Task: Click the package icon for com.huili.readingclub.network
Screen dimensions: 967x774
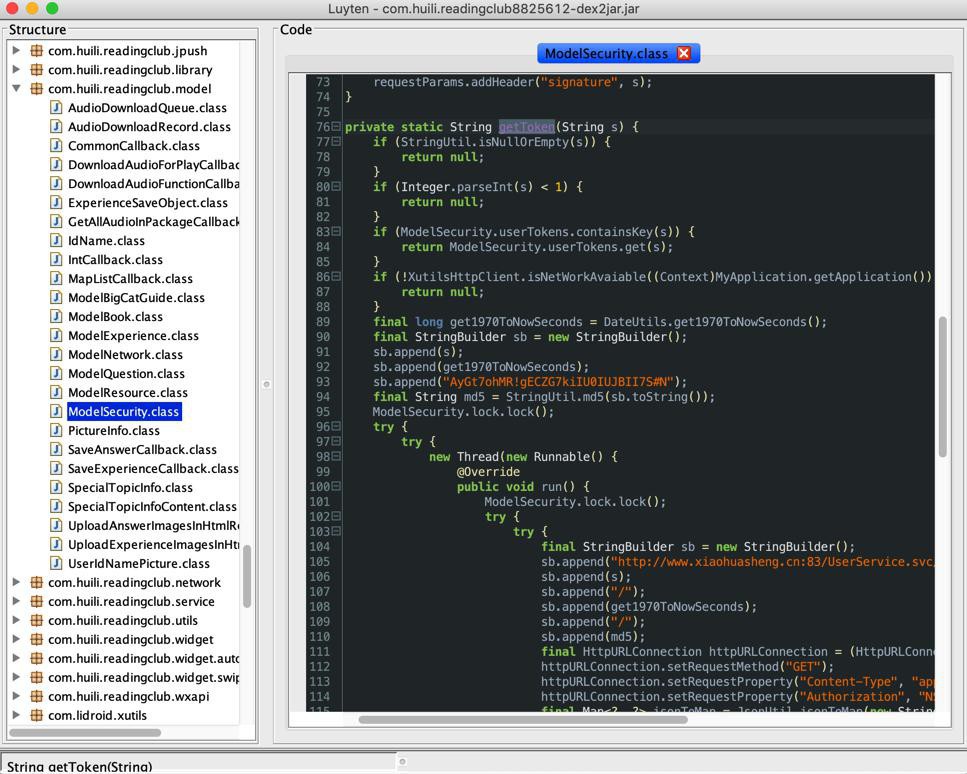Action: click(x=37, y=583)
